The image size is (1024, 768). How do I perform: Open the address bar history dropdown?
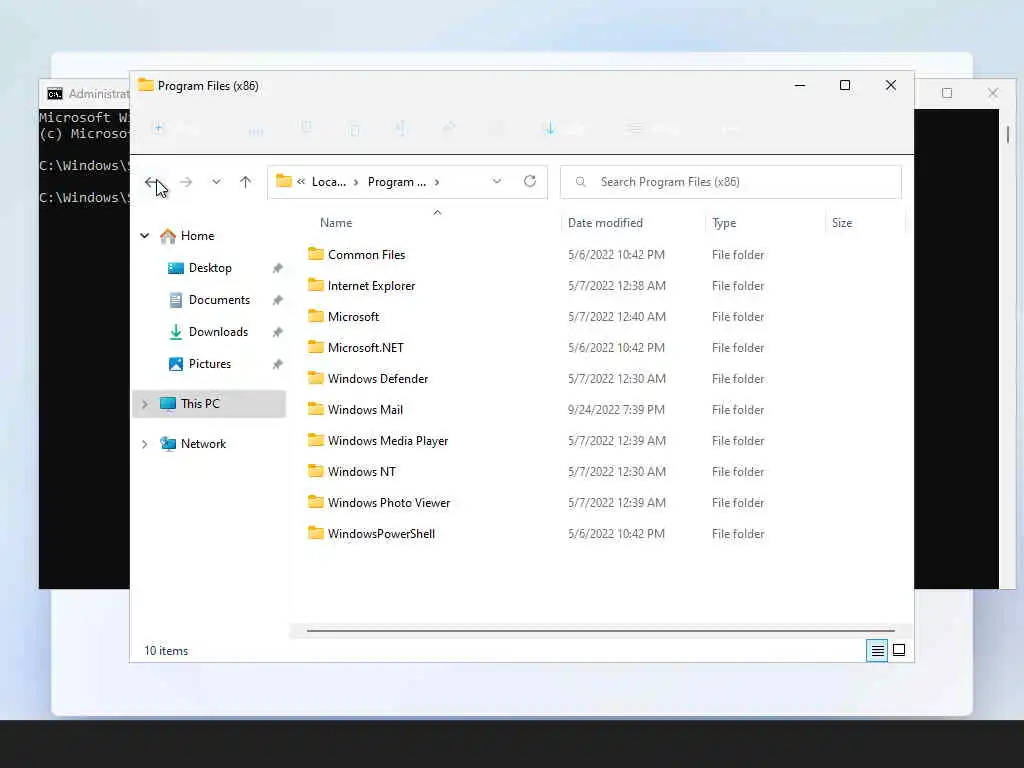(x=497, y=182)
